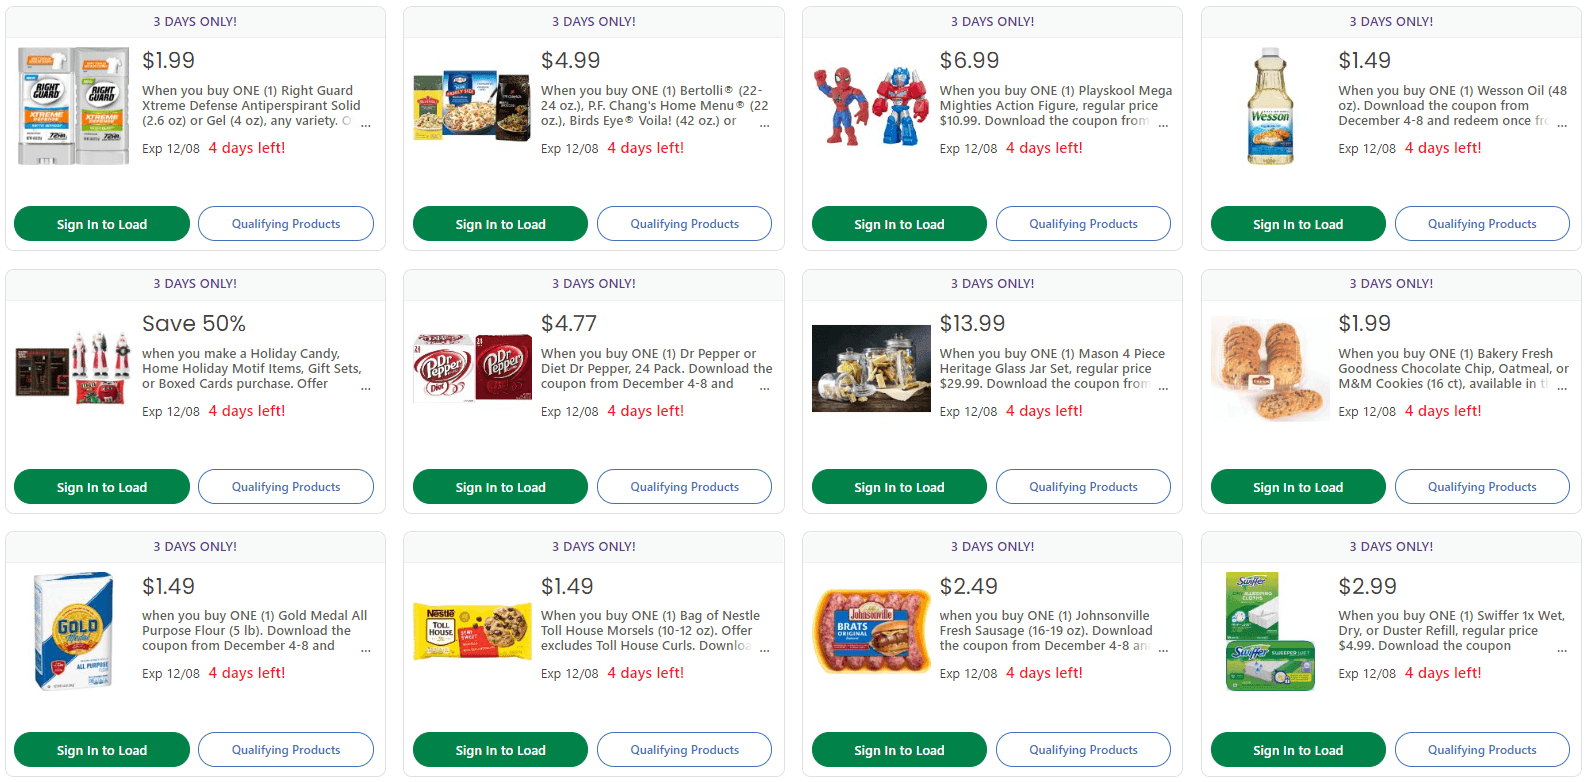The width and height of the screenshot is (1588, 782).
Task: Expand the Right Guard coupon description ellipsis
Action: tap(366, 124)
